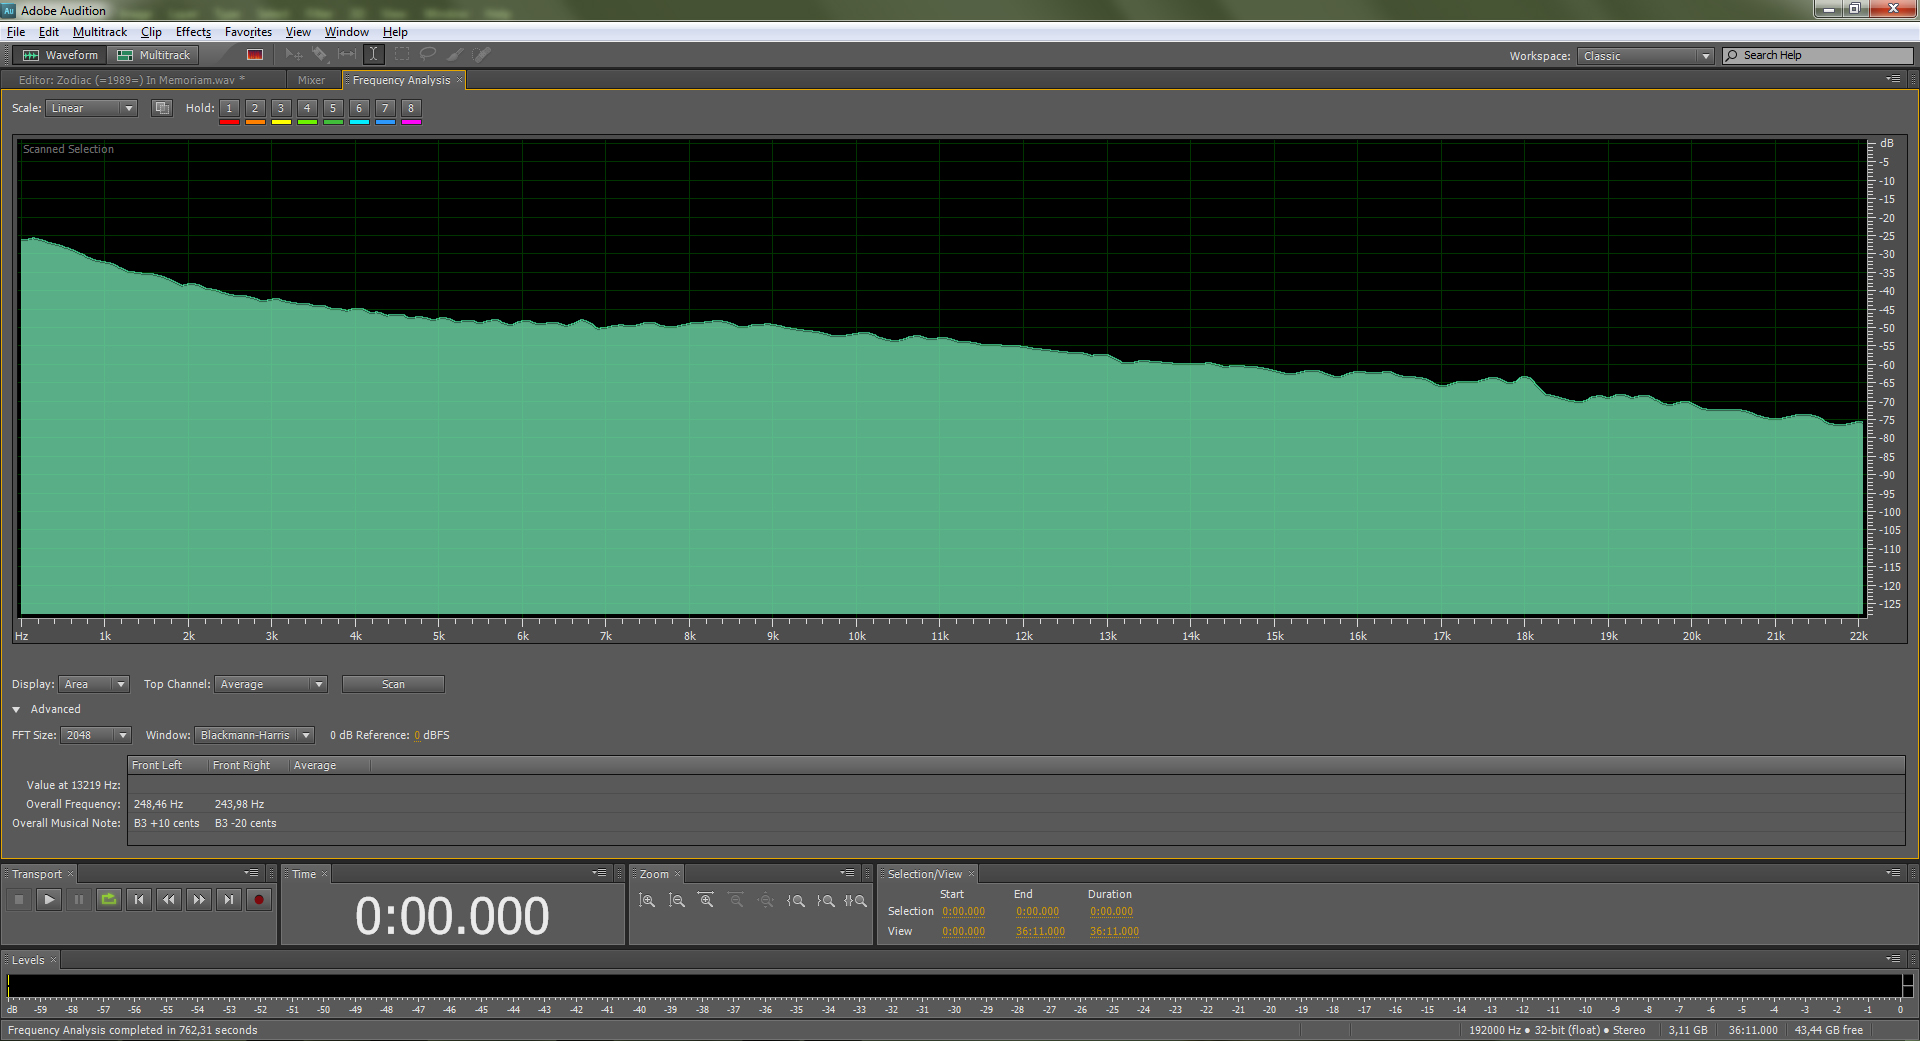The width and height of the screenshot is (1920, 1041).
Task: Toggle Hold button 5
Action: (x=333, y=108)
